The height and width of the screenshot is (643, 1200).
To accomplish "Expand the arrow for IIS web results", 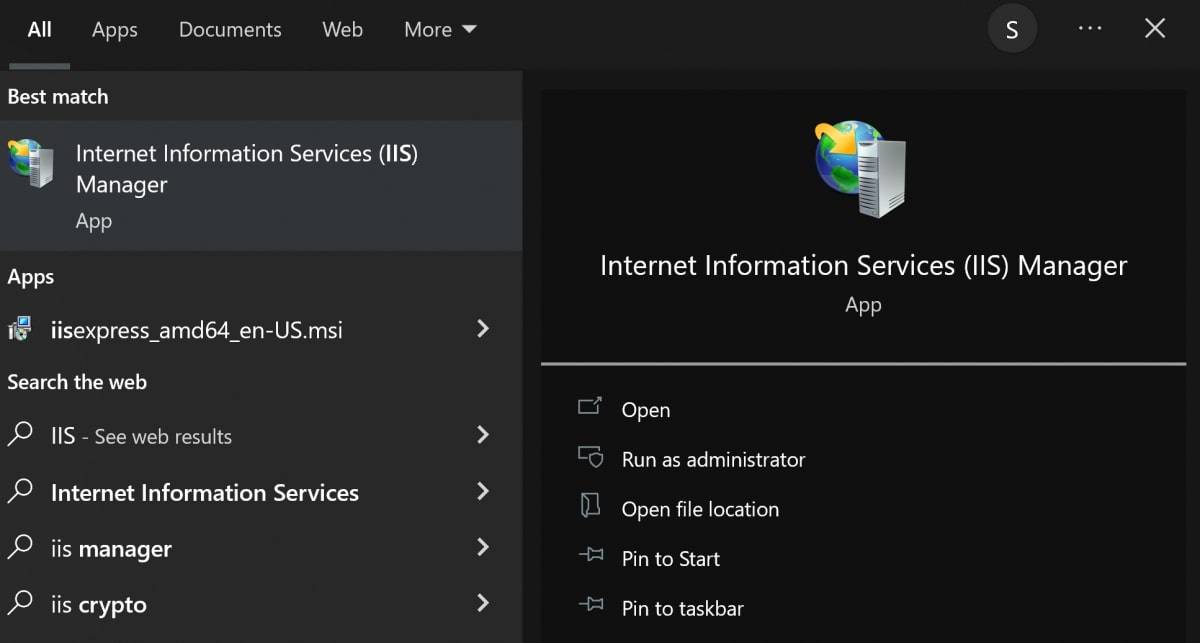I will [x=483, y=434].
